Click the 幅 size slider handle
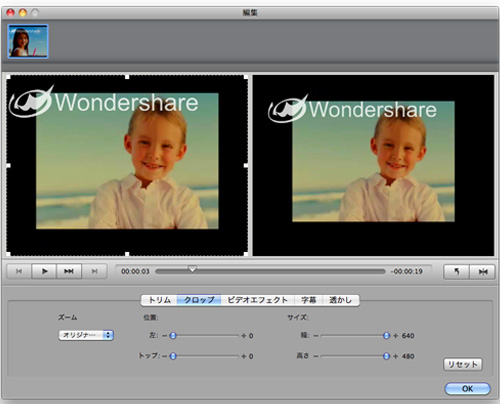The image size is (500, 404). pos(386,336)
